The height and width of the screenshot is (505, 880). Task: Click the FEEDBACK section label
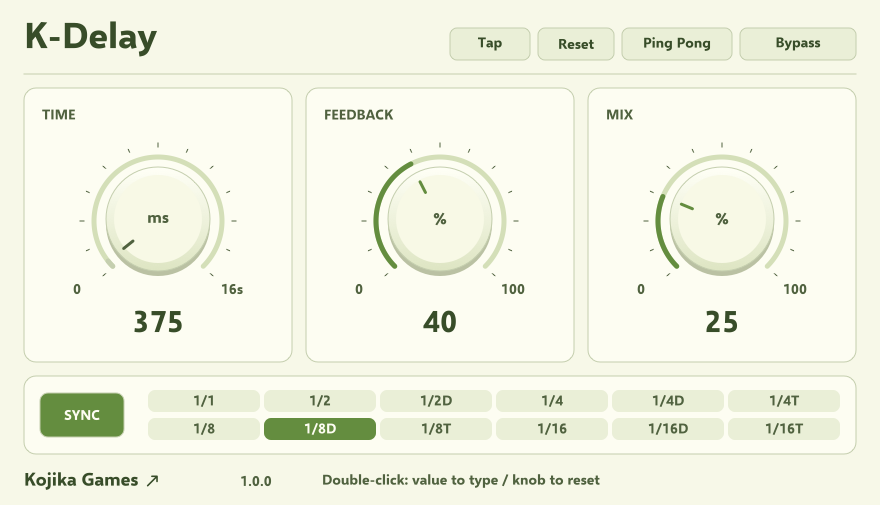pyautogui.click(x=359, y=114)
